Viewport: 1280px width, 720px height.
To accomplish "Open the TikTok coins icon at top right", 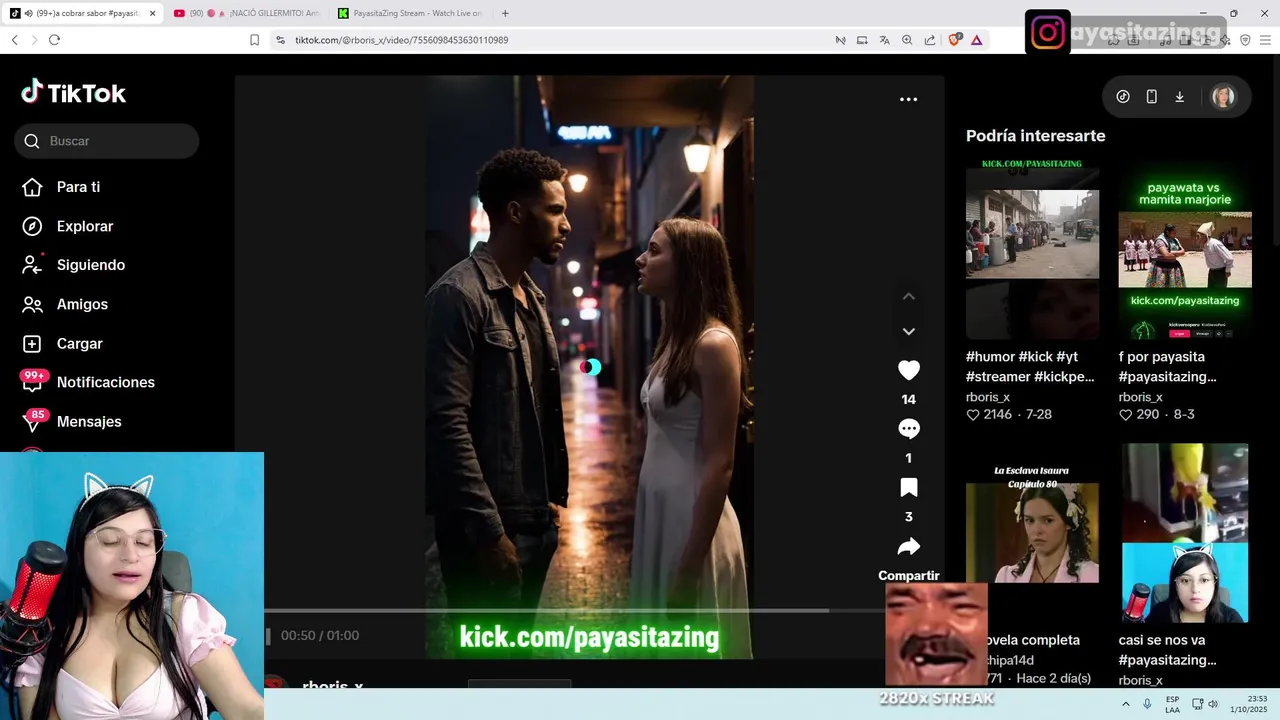I will (x=1123, y=97).
